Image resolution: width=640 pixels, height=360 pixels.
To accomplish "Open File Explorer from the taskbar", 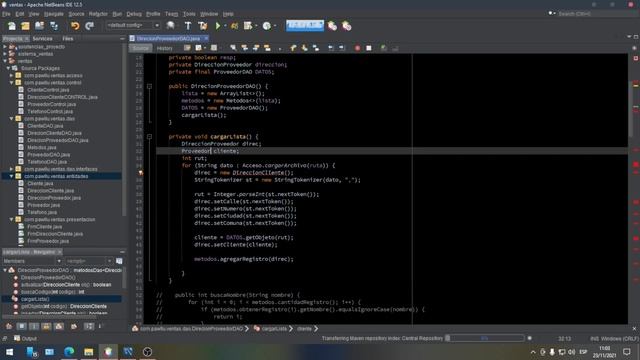I will [89, 351].
